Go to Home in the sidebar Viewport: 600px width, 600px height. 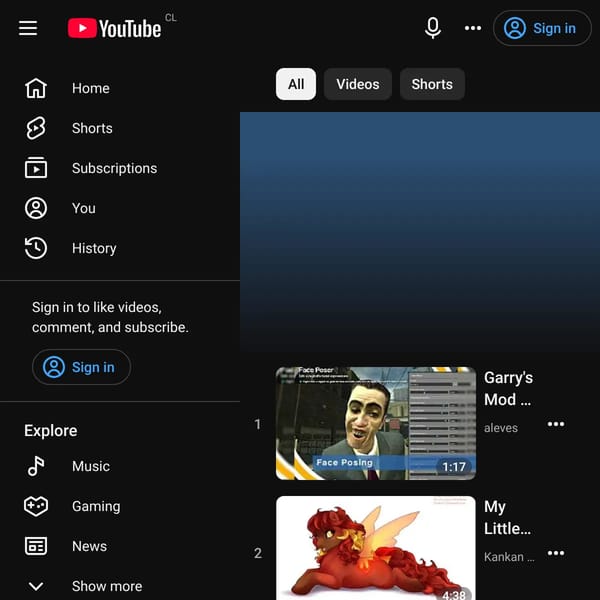pos(91,88)
